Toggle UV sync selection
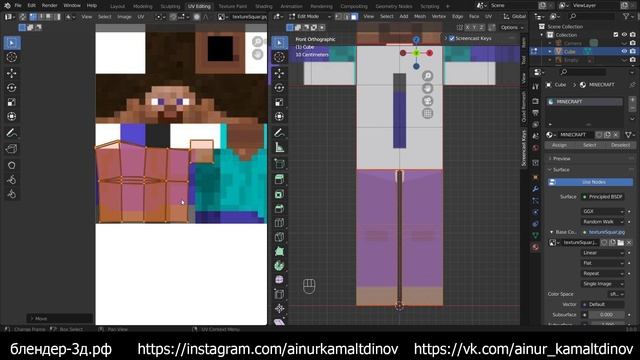 [x=22, y=16]
